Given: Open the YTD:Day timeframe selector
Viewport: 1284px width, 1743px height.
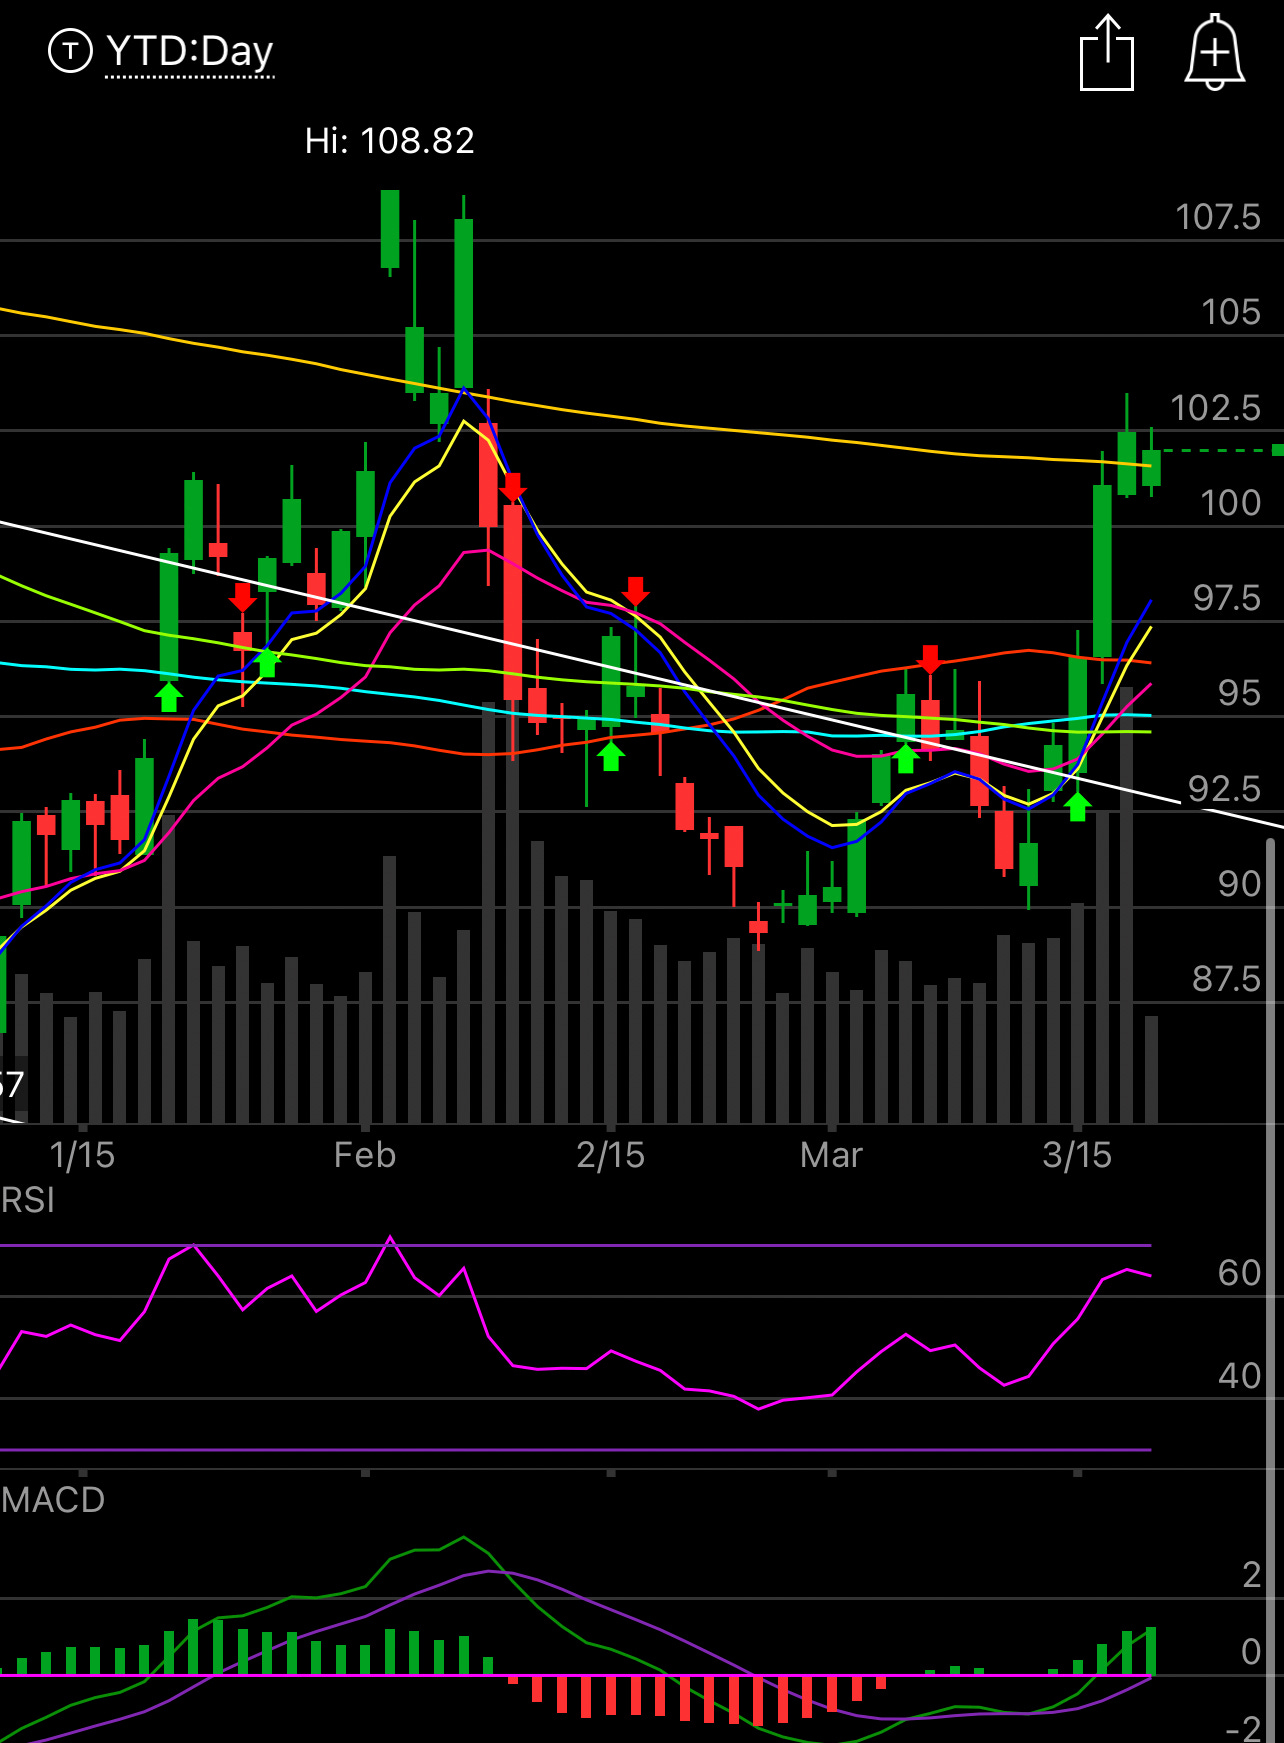Looking at the screenshot, I should point(189,51).
